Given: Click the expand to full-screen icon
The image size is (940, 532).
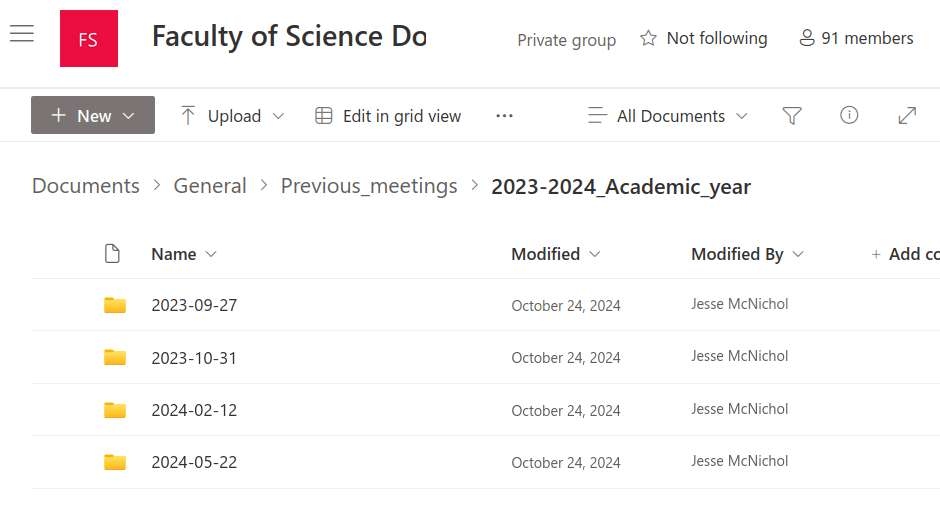Looking at the screenshot, I should click(x=907, y=116).
